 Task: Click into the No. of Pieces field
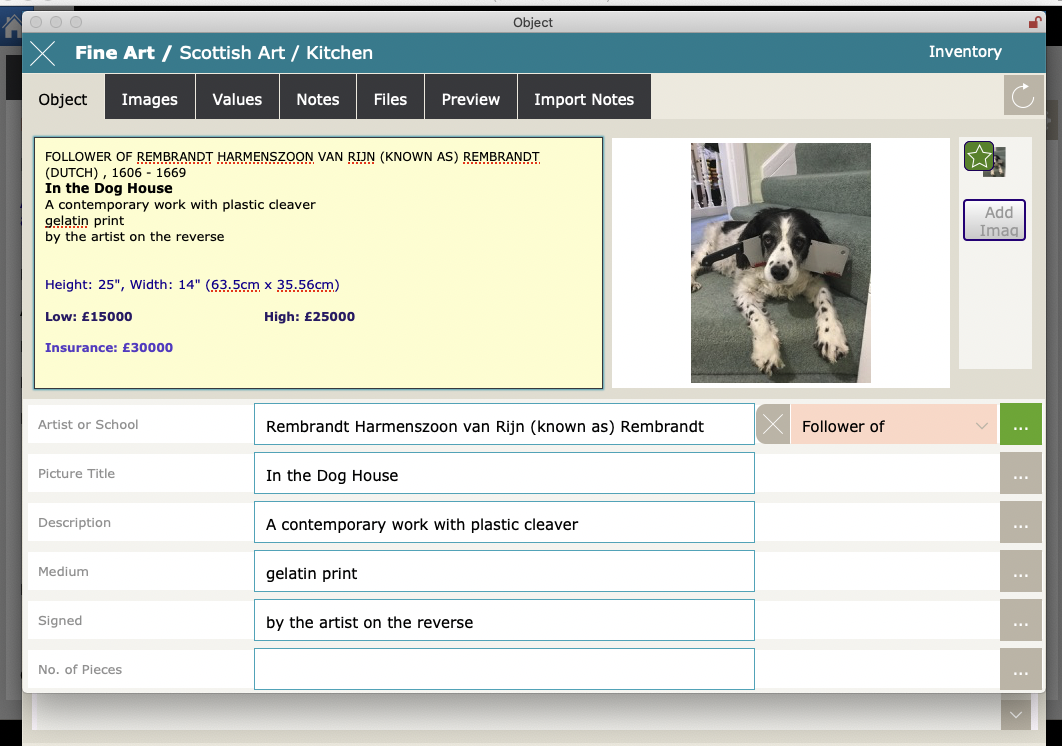(x=504, y=669)
